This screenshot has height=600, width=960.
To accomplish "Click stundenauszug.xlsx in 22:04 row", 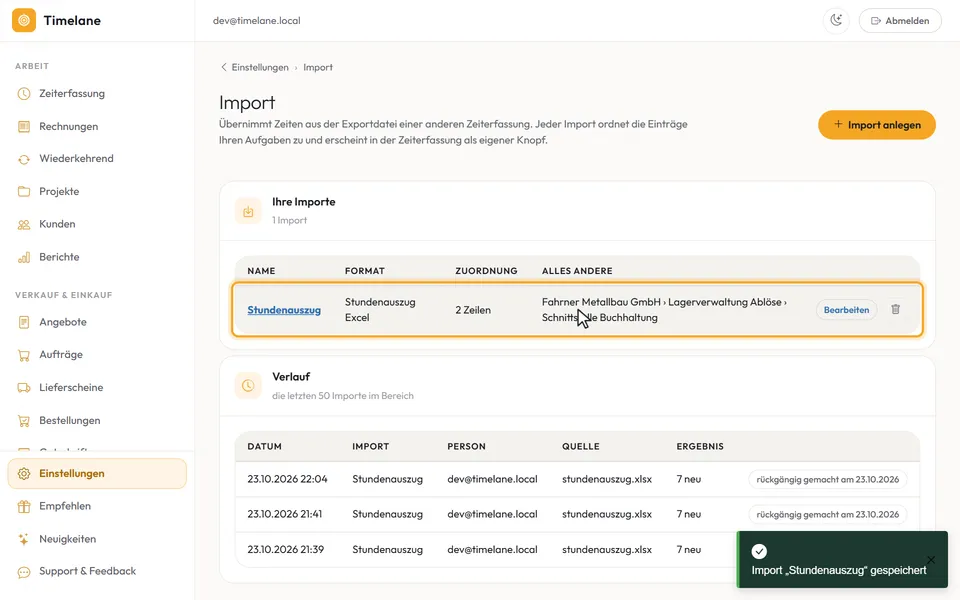I will tap(607, 479).
